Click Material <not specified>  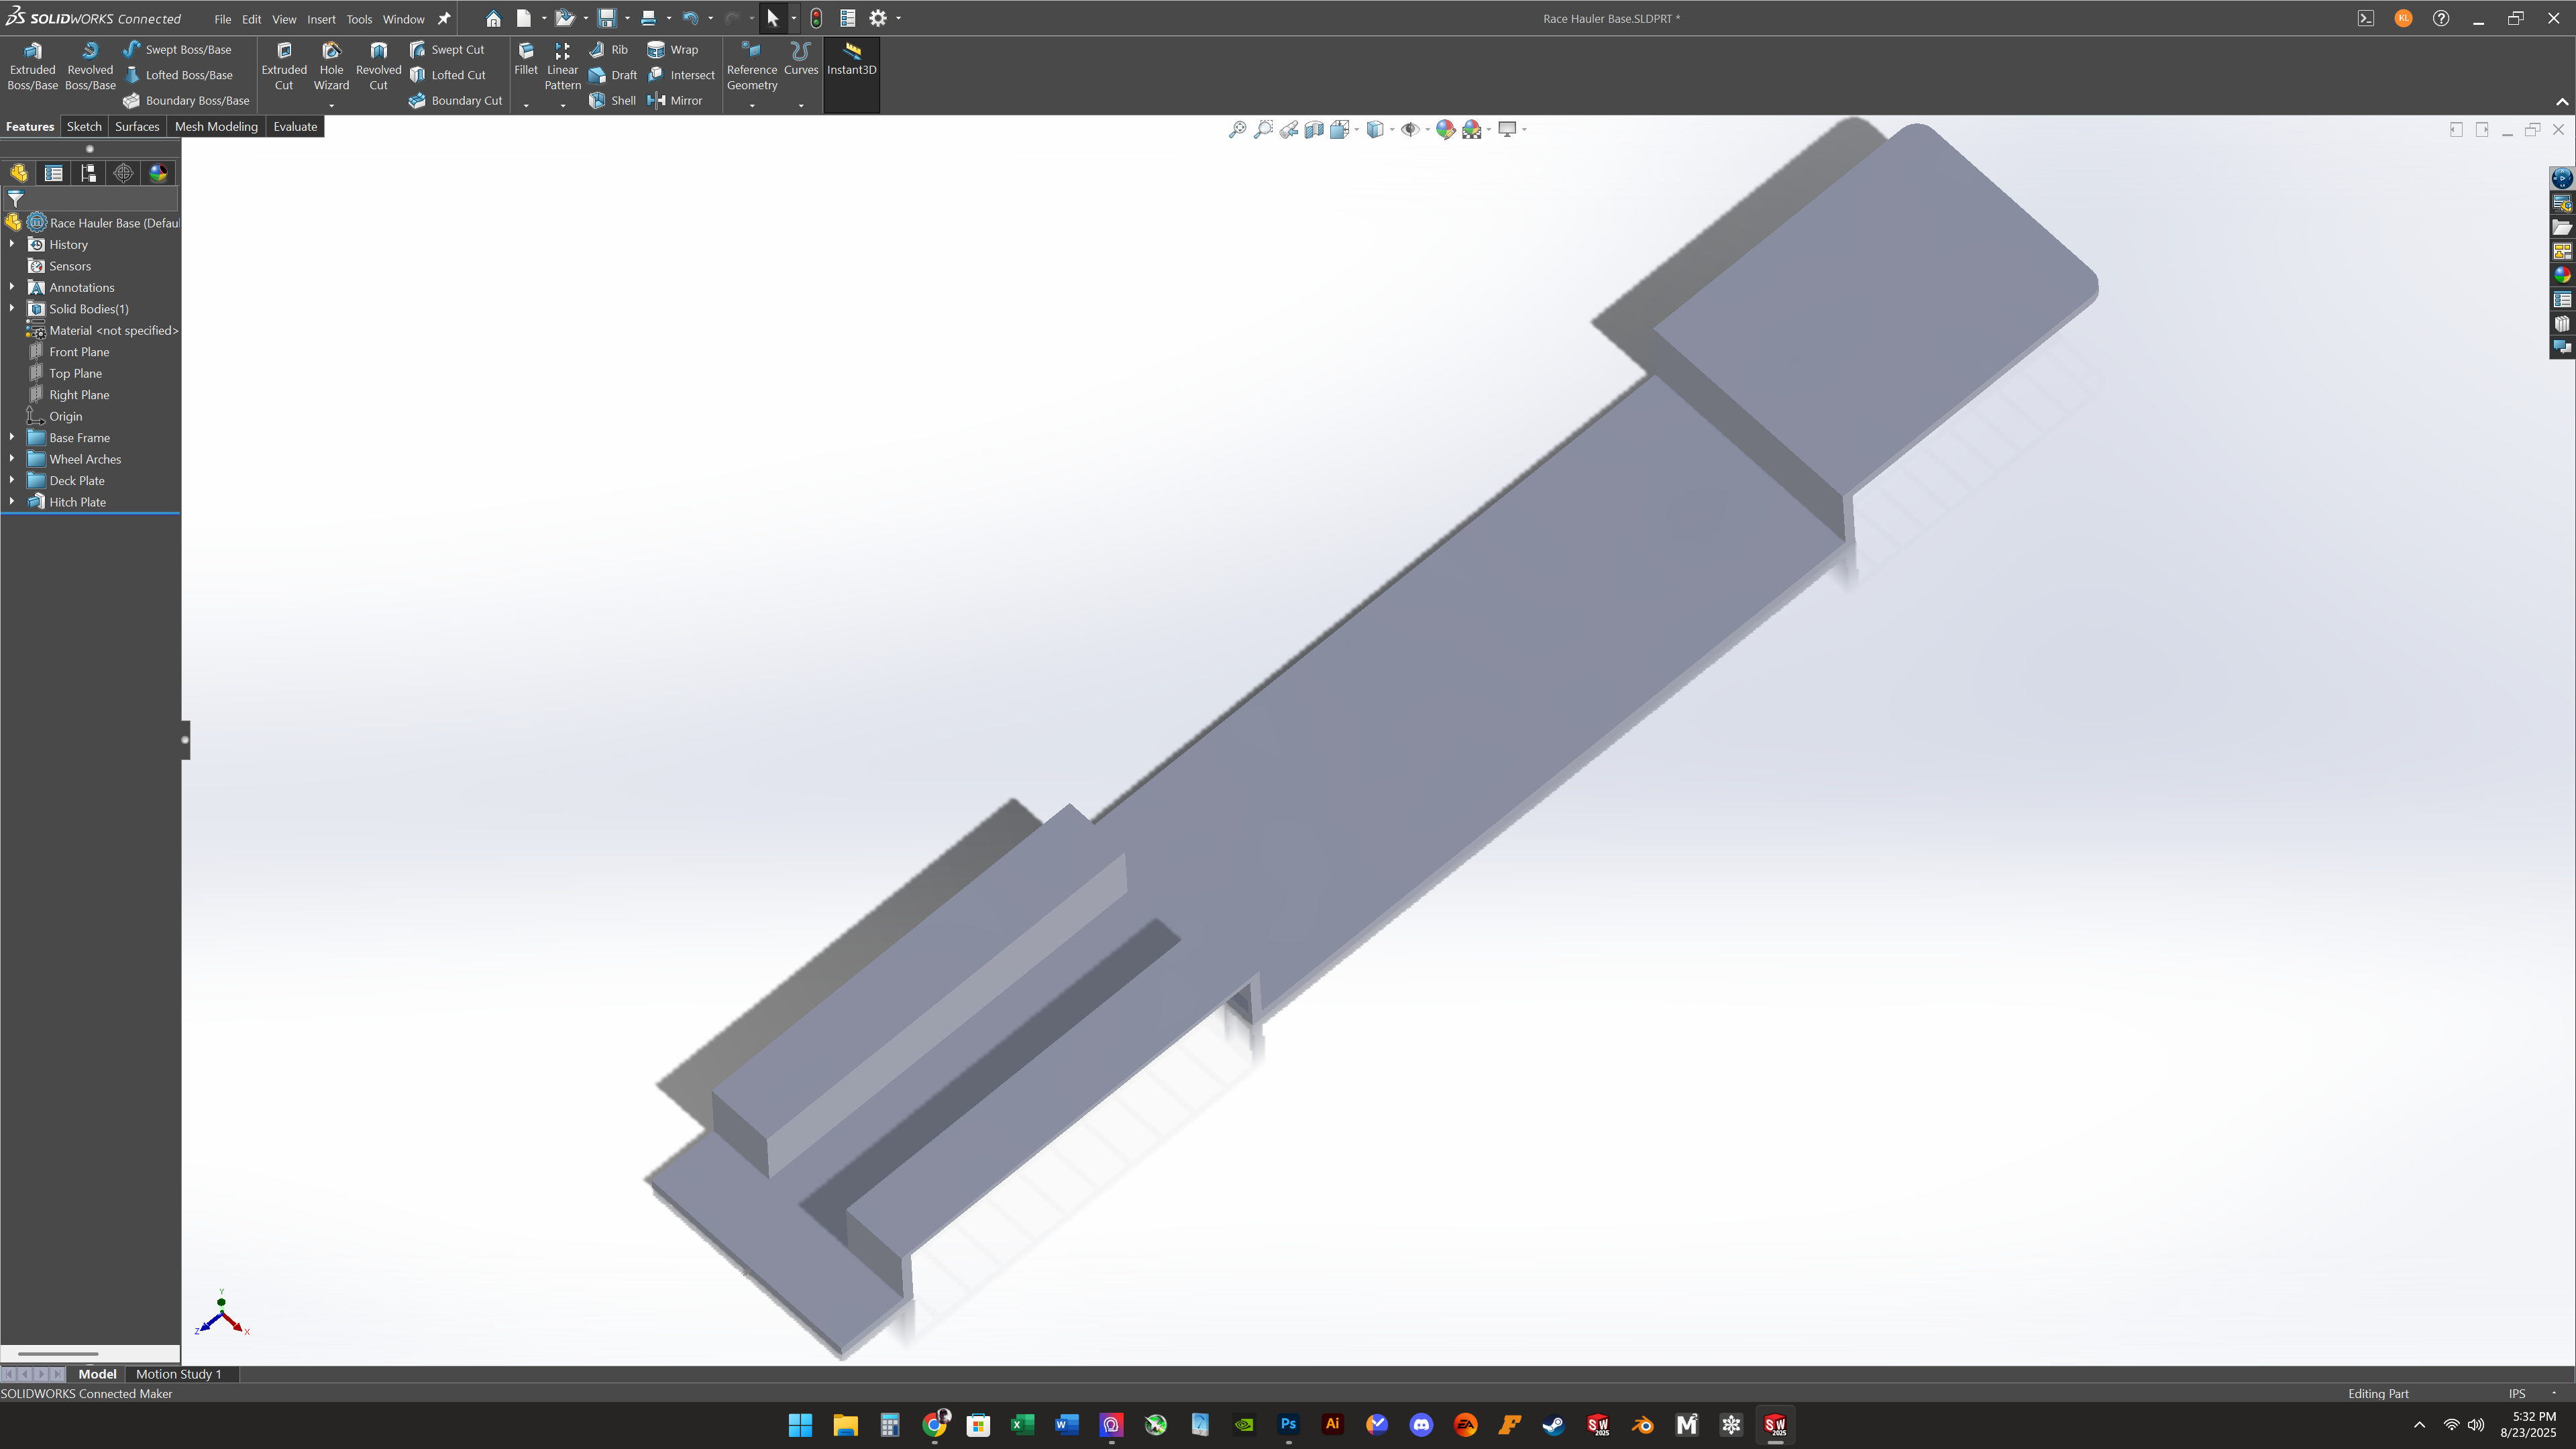pyautogui.click(x=113, y=330)
